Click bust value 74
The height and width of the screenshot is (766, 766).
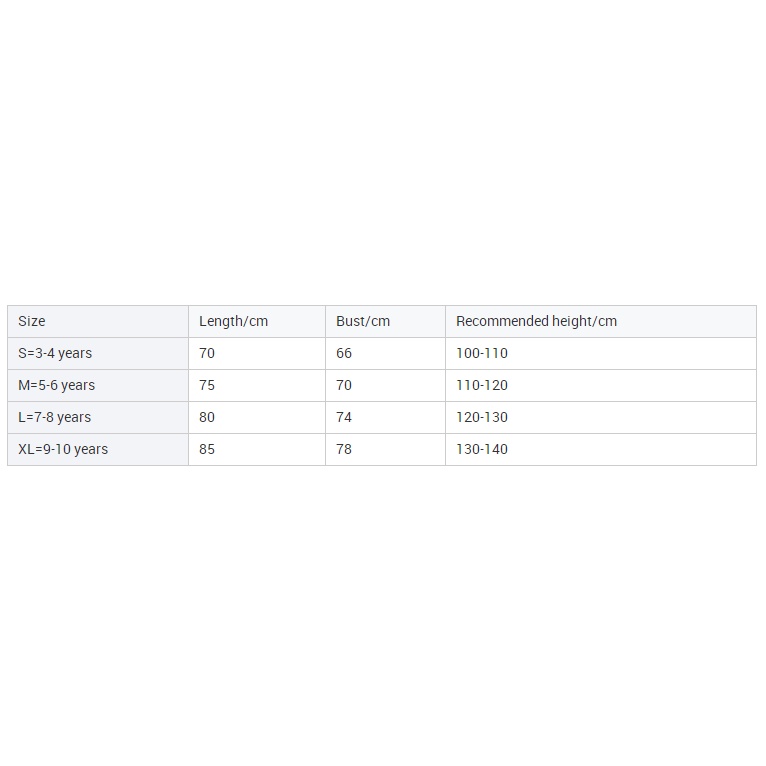click(344, 417)
